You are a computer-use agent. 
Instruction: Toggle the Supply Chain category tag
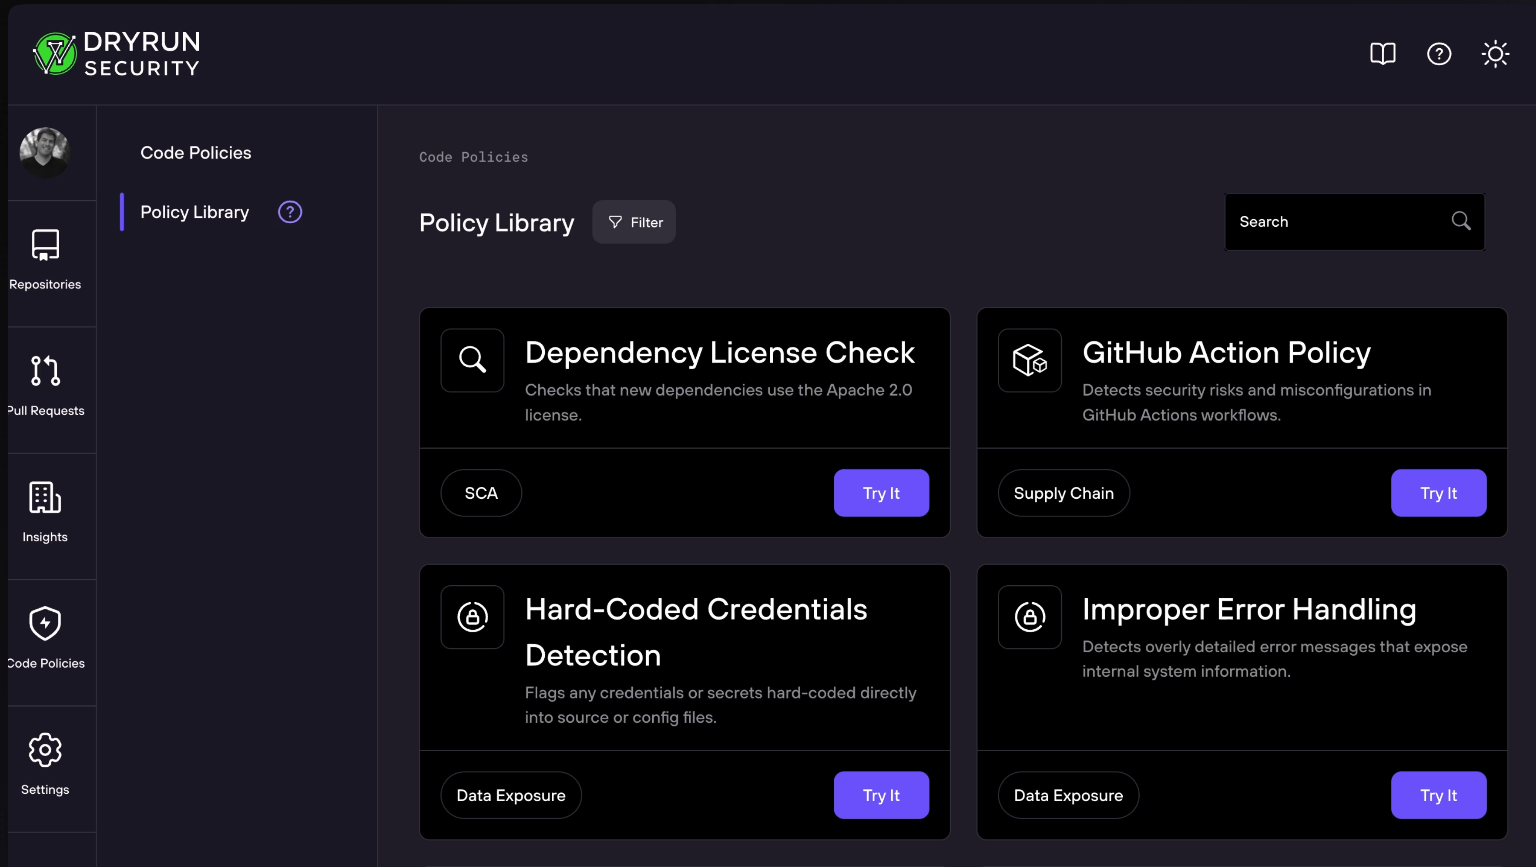coord(1063,493)
